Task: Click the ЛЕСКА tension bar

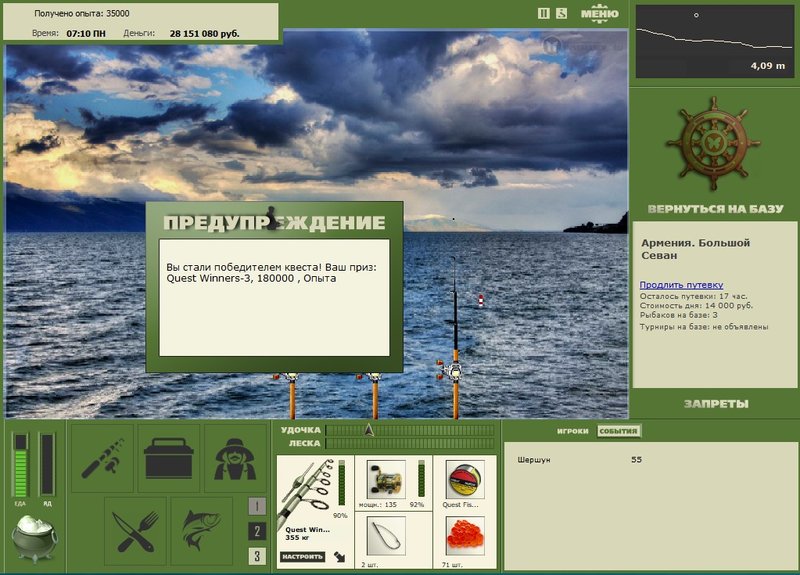Action: point(410,443)
